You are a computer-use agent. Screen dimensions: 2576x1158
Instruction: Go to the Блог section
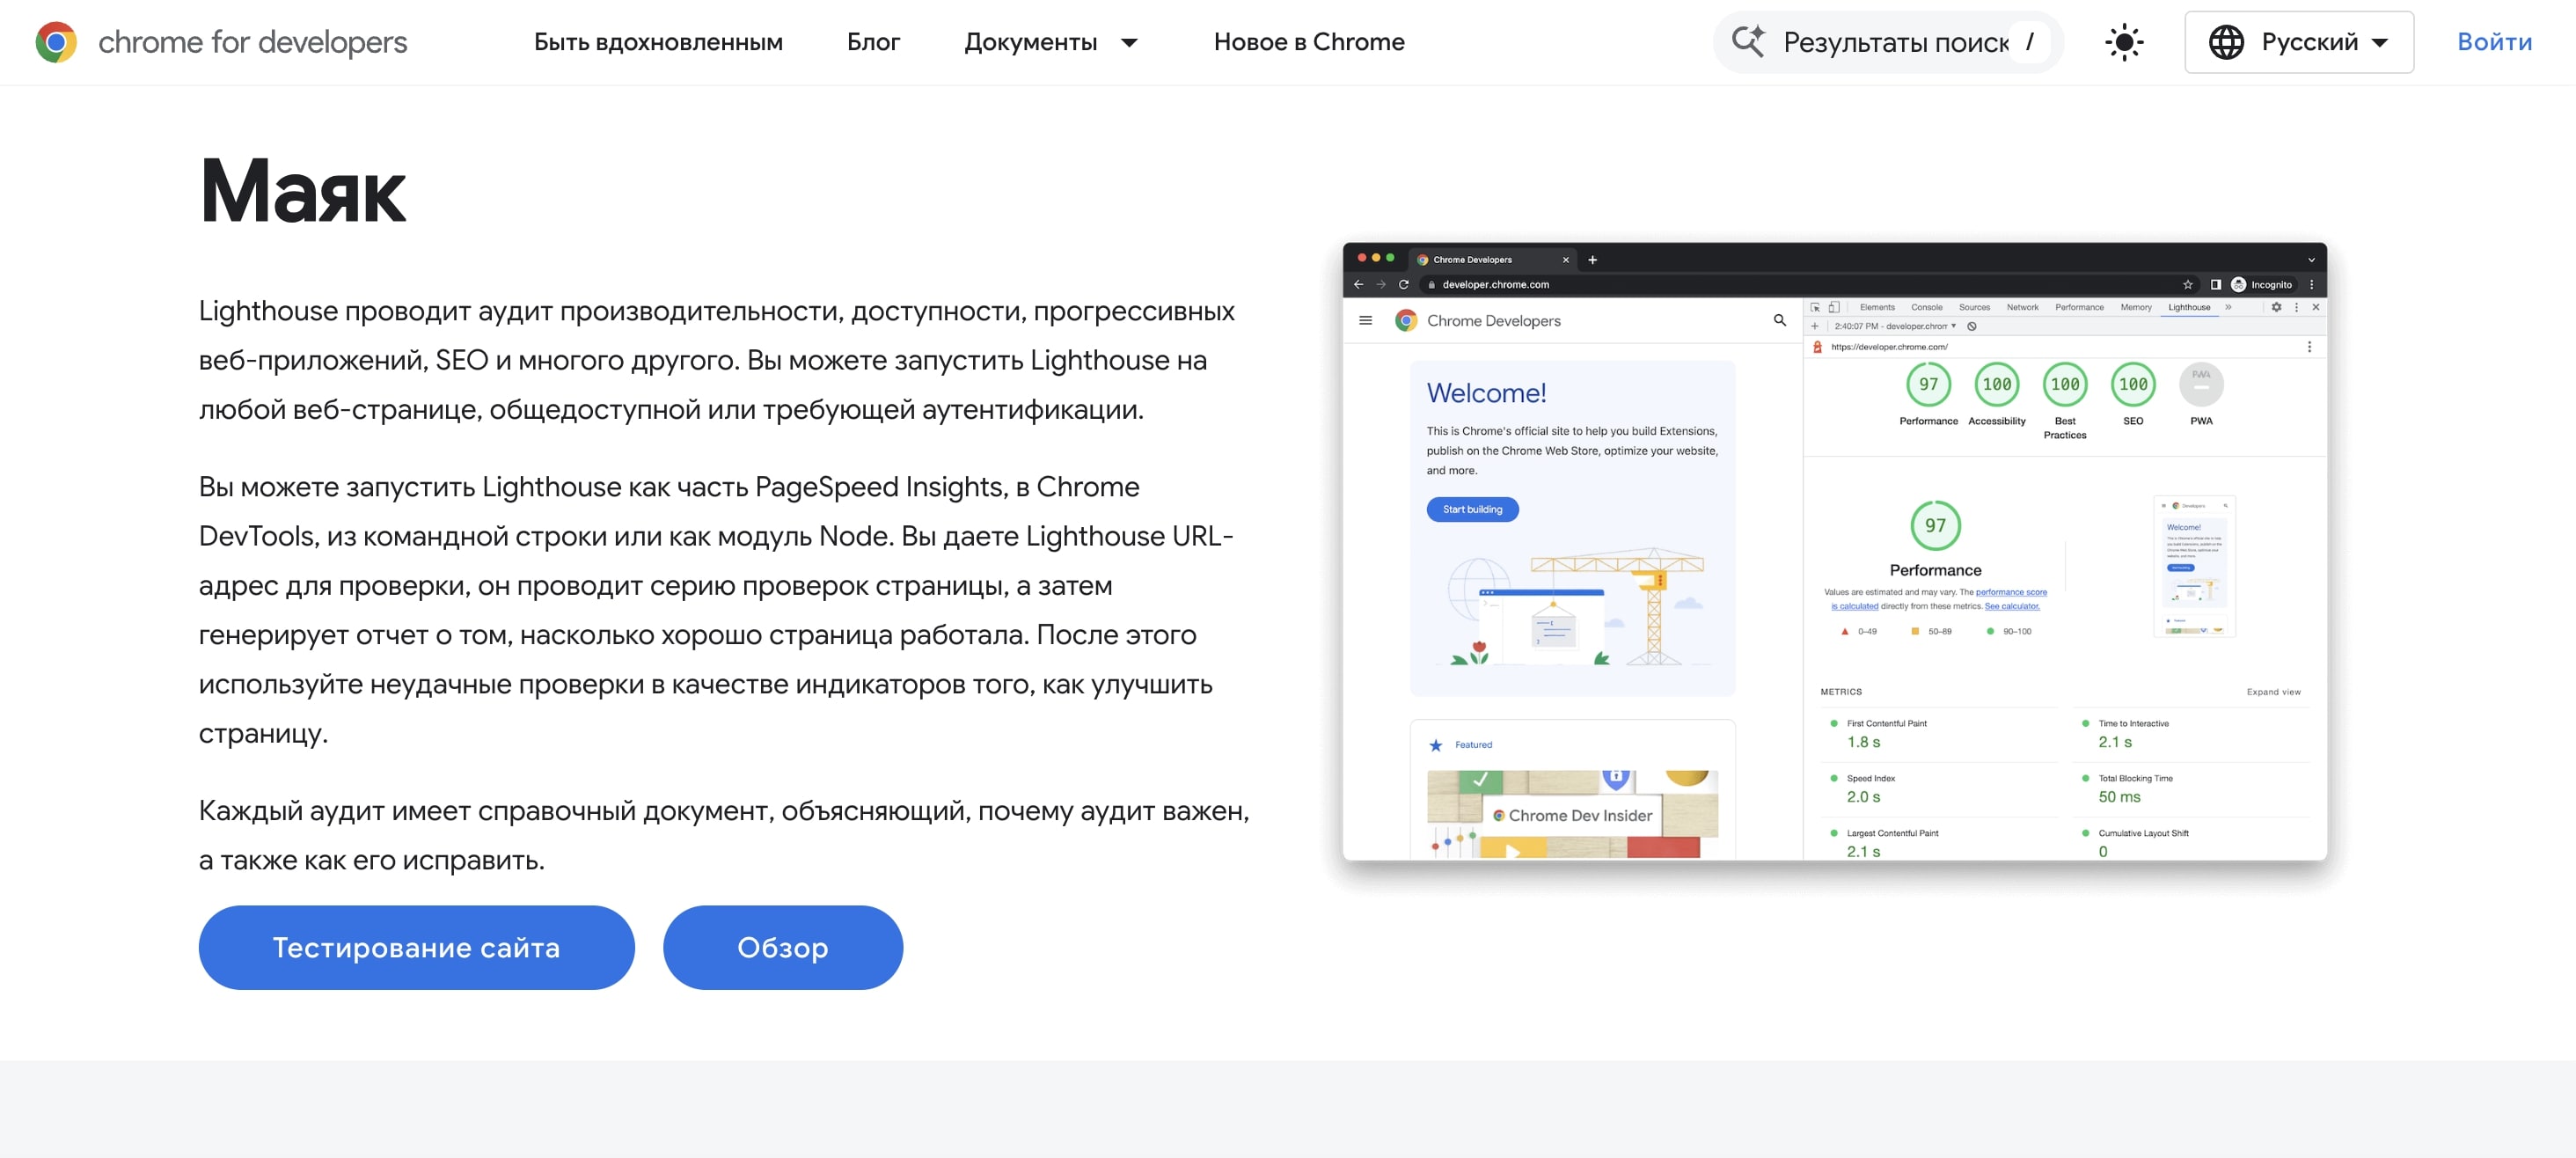point(873,42)
